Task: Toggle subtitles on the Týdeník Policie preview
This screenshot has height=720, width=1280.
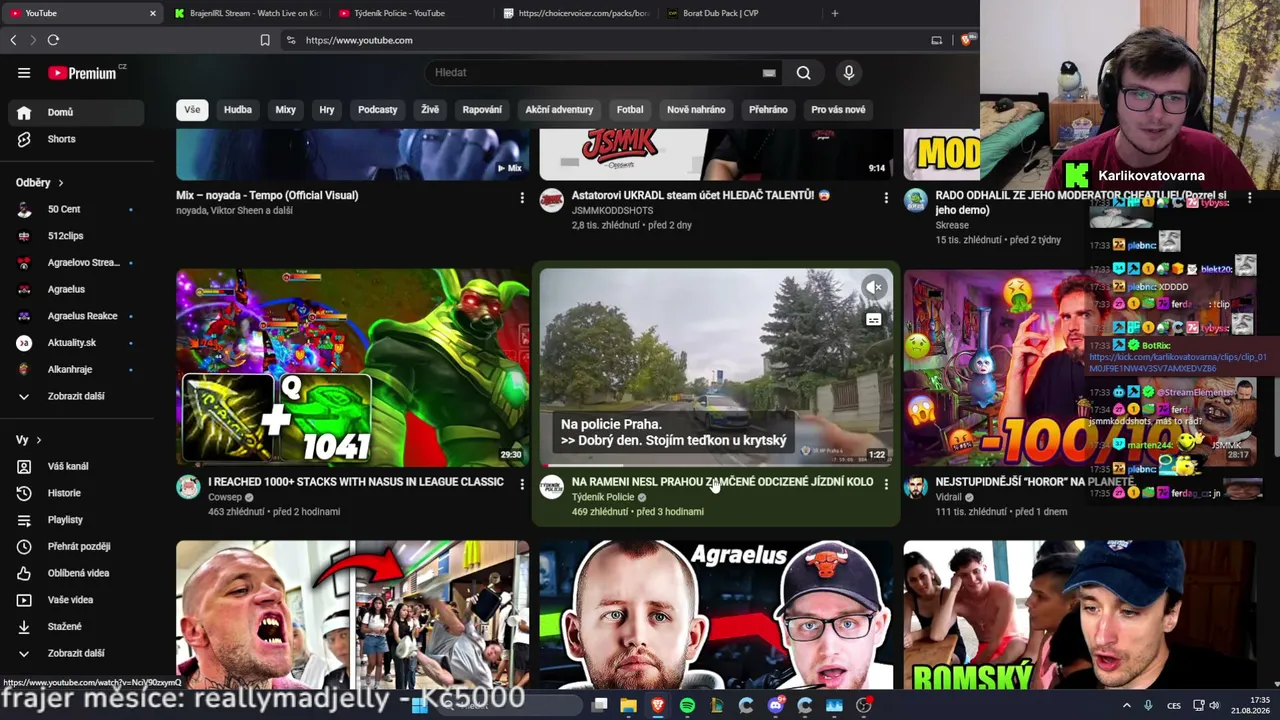Action: (x=874, y=320)
